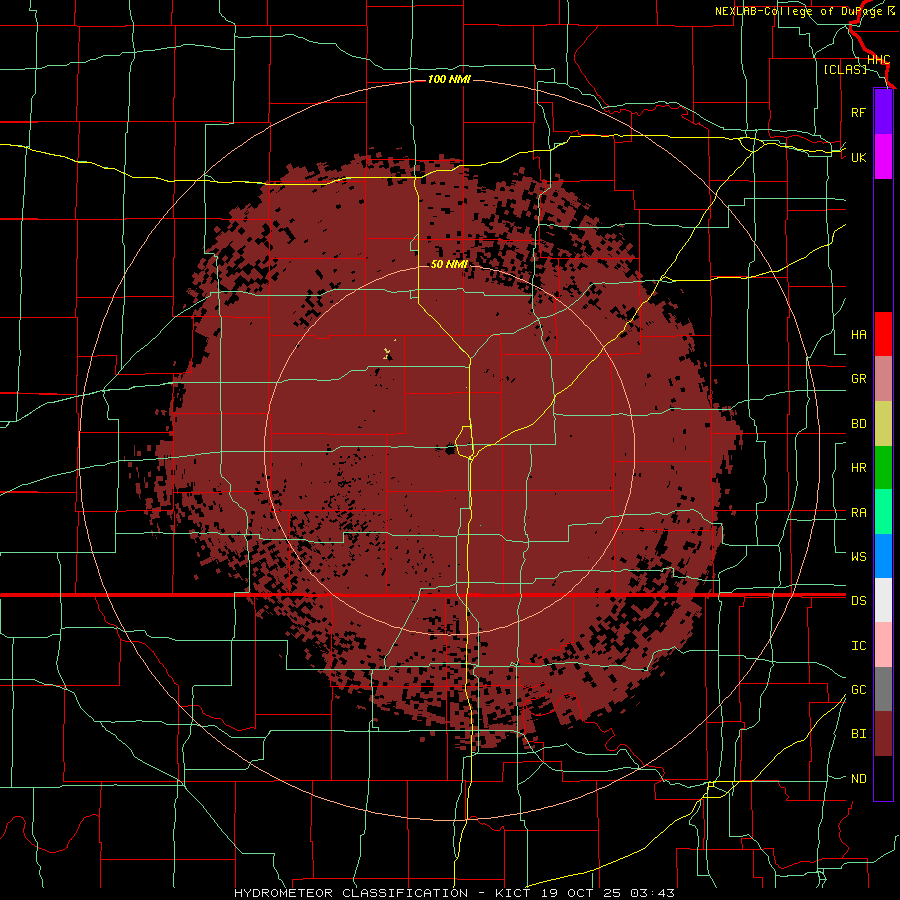Click the HA legend label
This screenshot has height=900, width=900.
pos(858,334)
